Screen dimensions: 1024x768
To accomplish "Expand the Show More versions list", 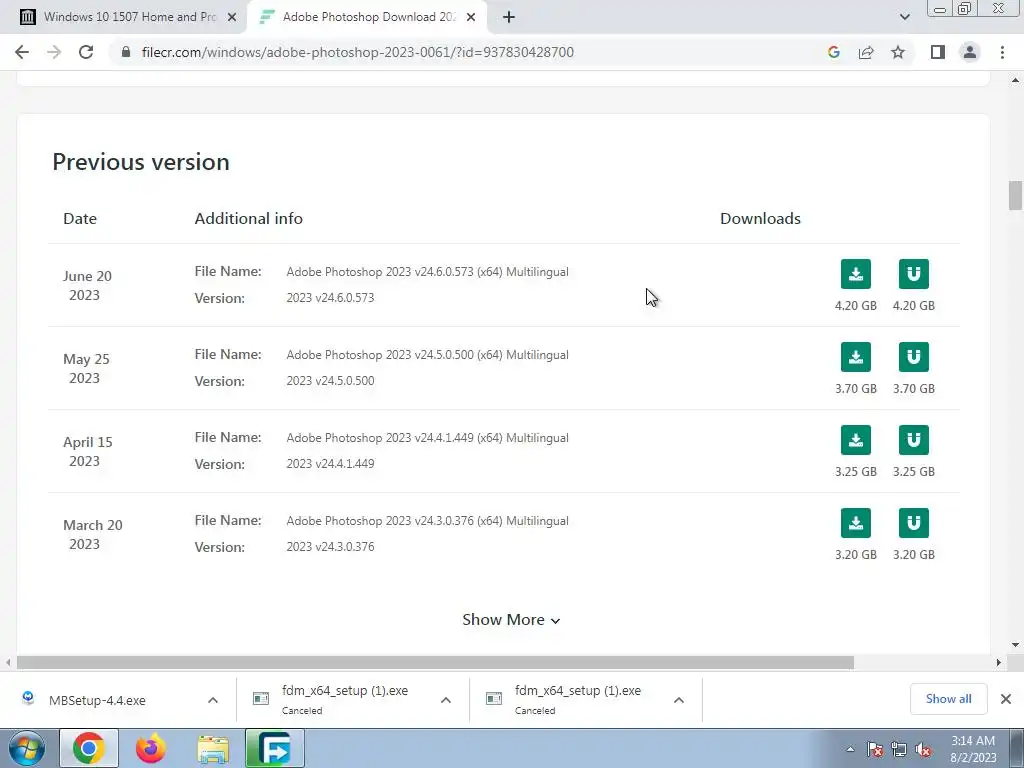I will [x=511, y=620].
